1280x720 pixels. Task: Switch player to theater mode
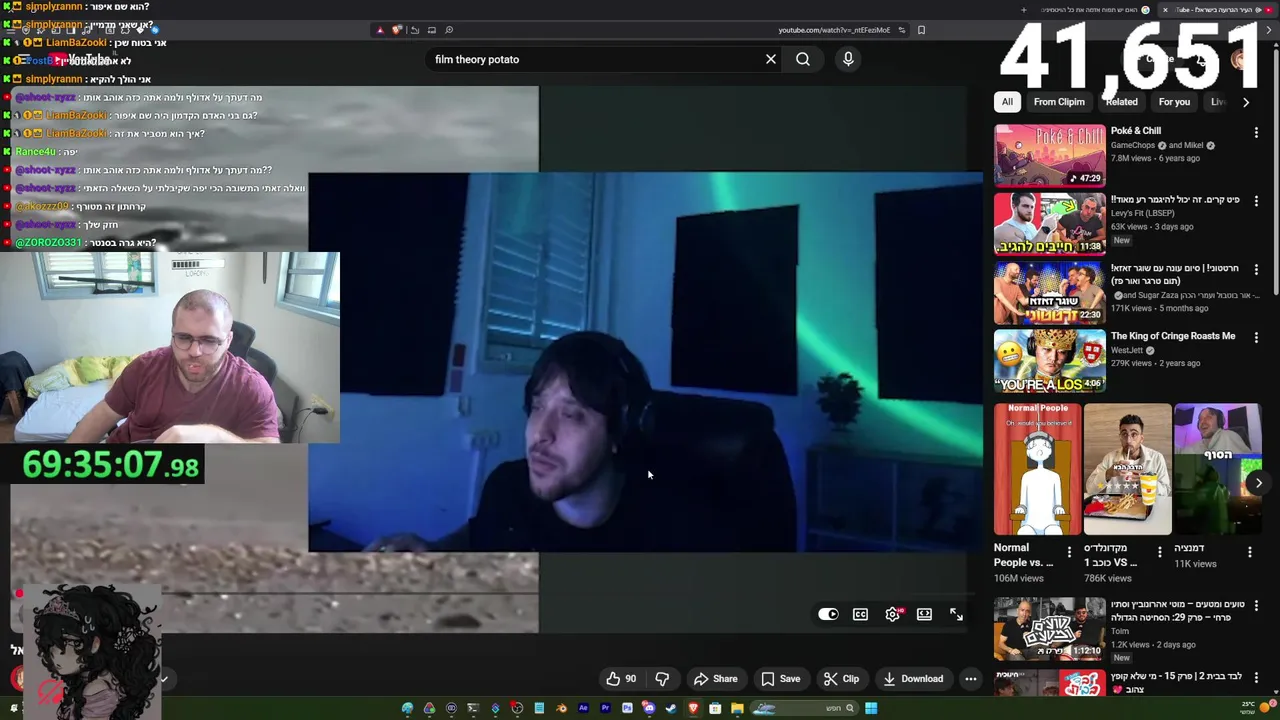point(924,615)
